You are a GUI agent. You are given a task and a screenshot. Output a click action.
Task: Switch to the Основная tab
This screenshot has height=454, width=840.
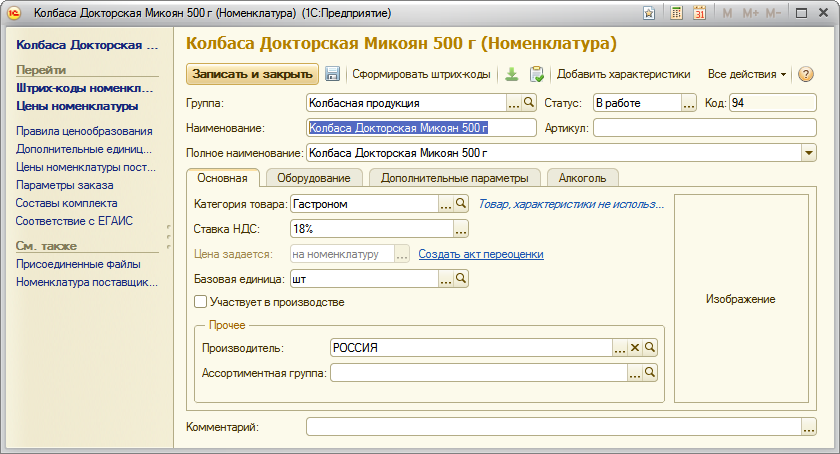[222, 178]
